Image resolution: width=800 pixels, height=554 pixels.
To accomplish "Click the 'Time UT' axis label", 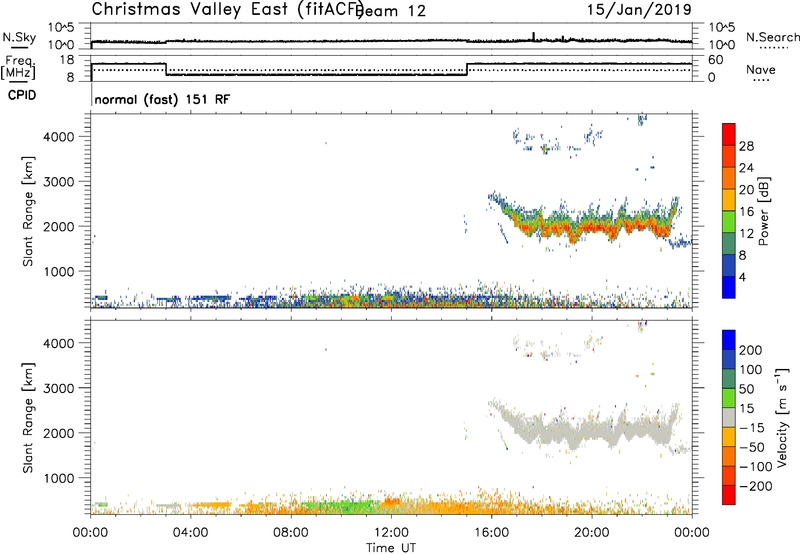I will [391, 547].
